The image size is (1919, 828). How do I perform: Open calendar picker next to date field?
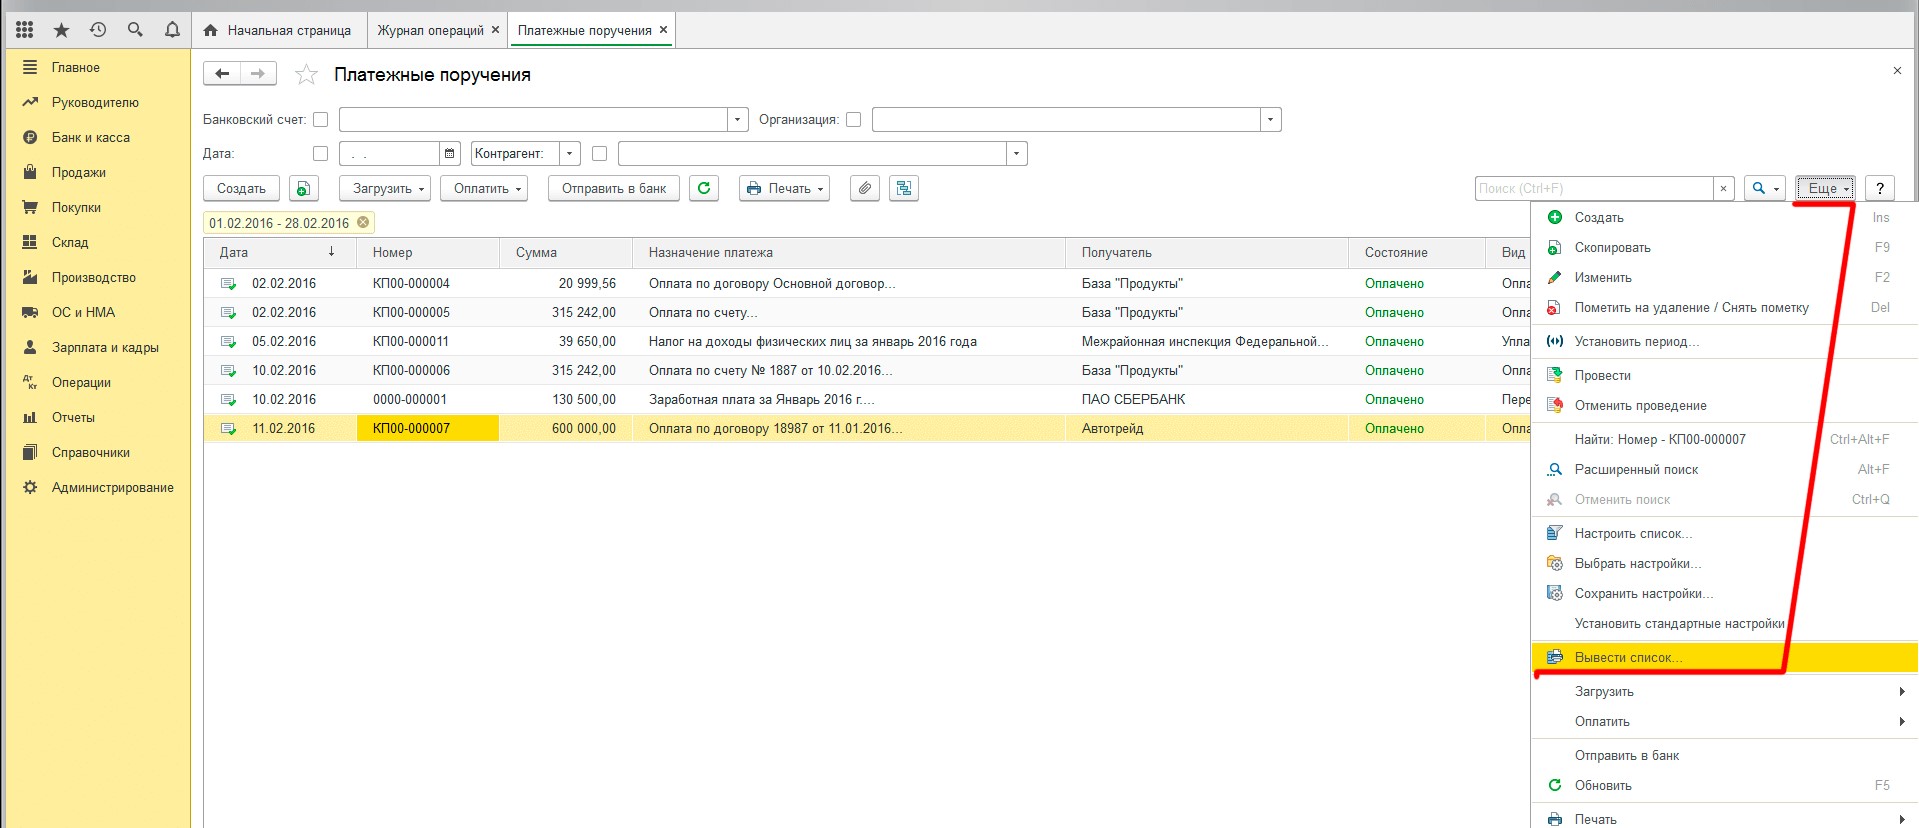tap(450, 154)
